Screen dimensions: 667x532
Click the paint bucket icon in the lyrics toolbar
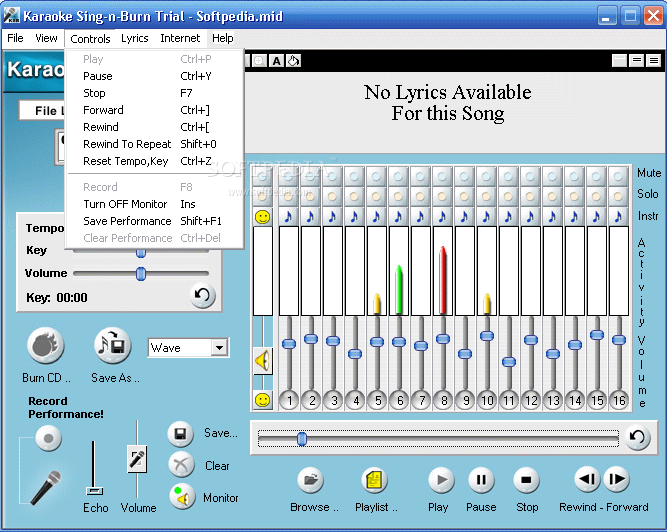[293, 61]
